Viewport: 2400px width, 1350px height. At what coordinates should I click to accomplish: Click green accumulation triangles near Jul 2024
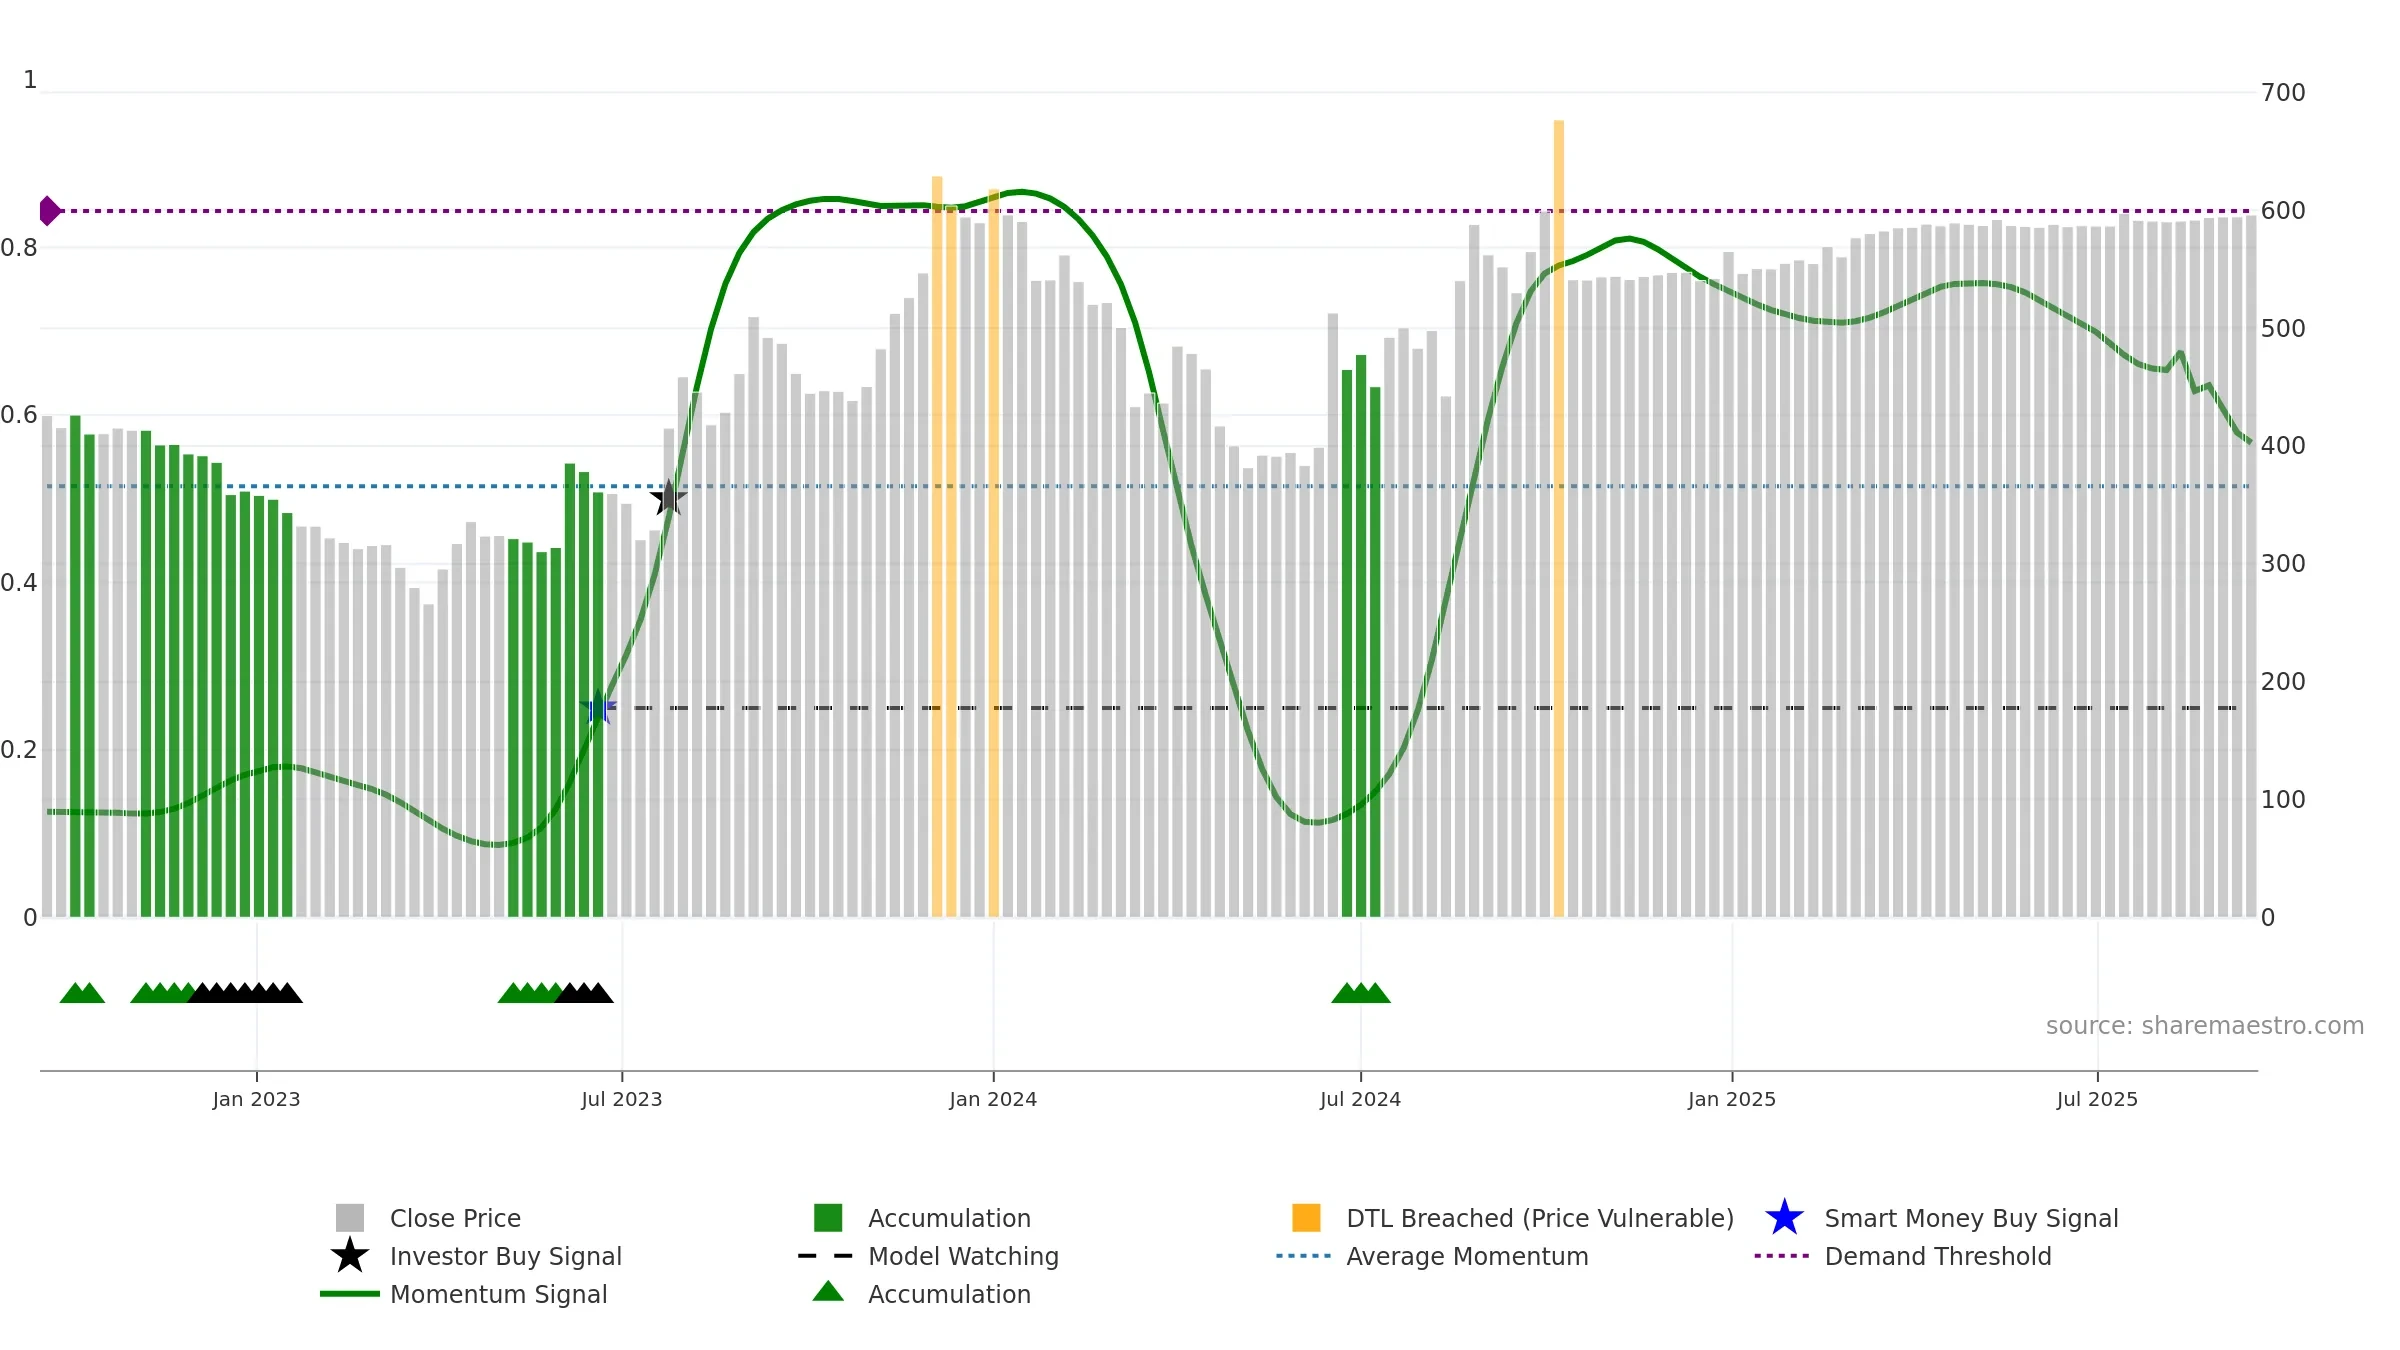(x=1361, y=993)
